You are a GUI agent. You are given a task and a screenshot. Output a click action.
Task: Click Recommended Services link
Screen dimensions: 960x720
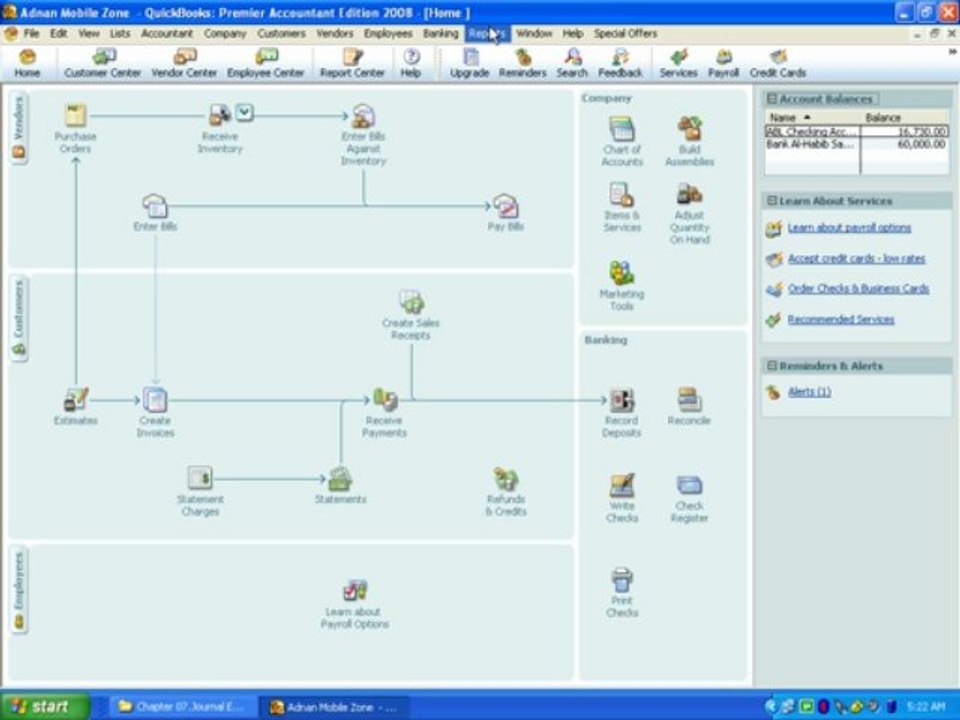click(841, 319)
